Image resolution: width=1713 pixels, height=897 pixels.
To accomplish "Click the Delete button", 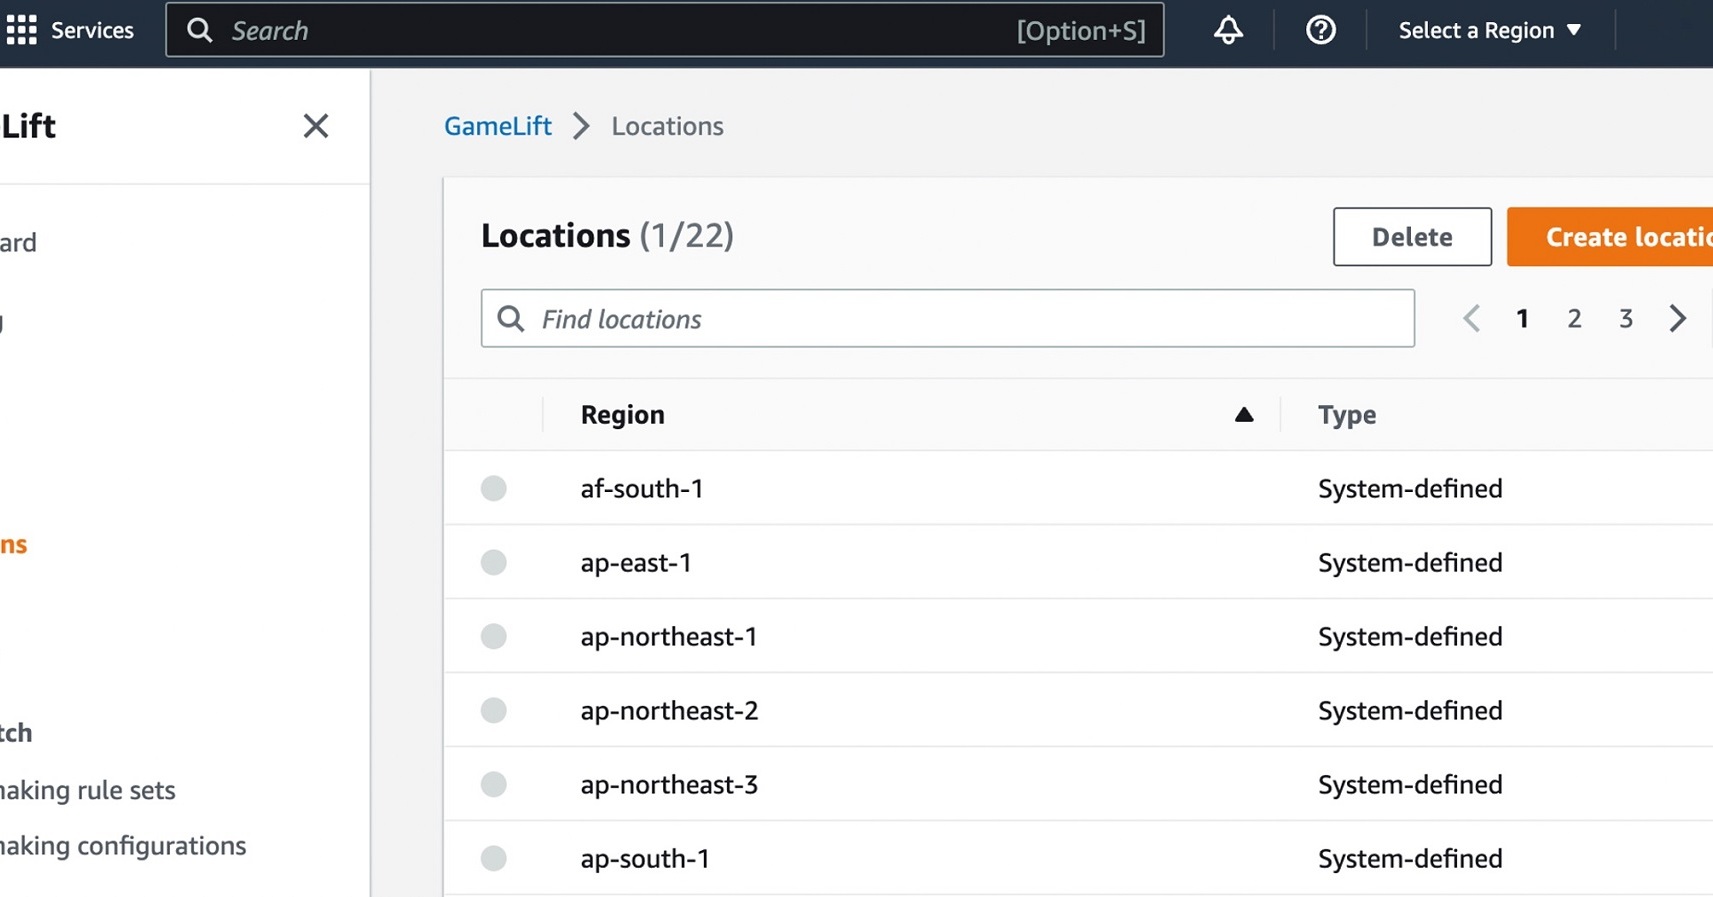I will (1412, 237).
